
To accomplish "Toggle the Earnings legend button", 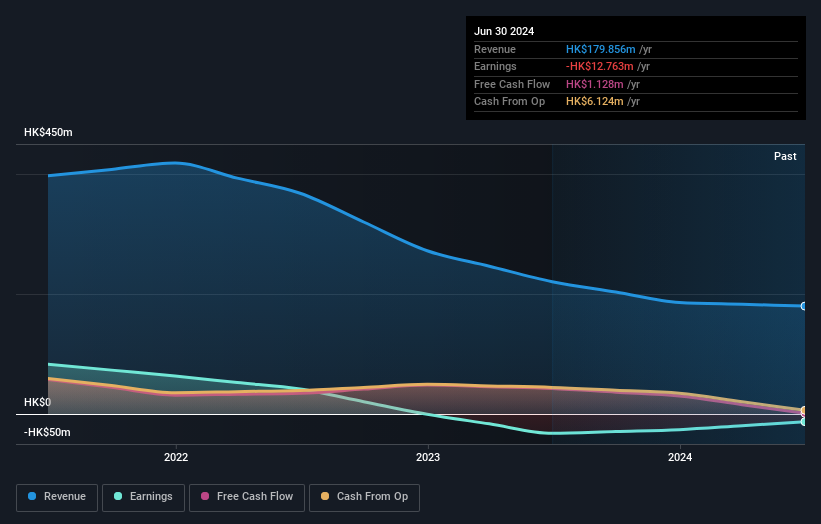I will 143,497.
